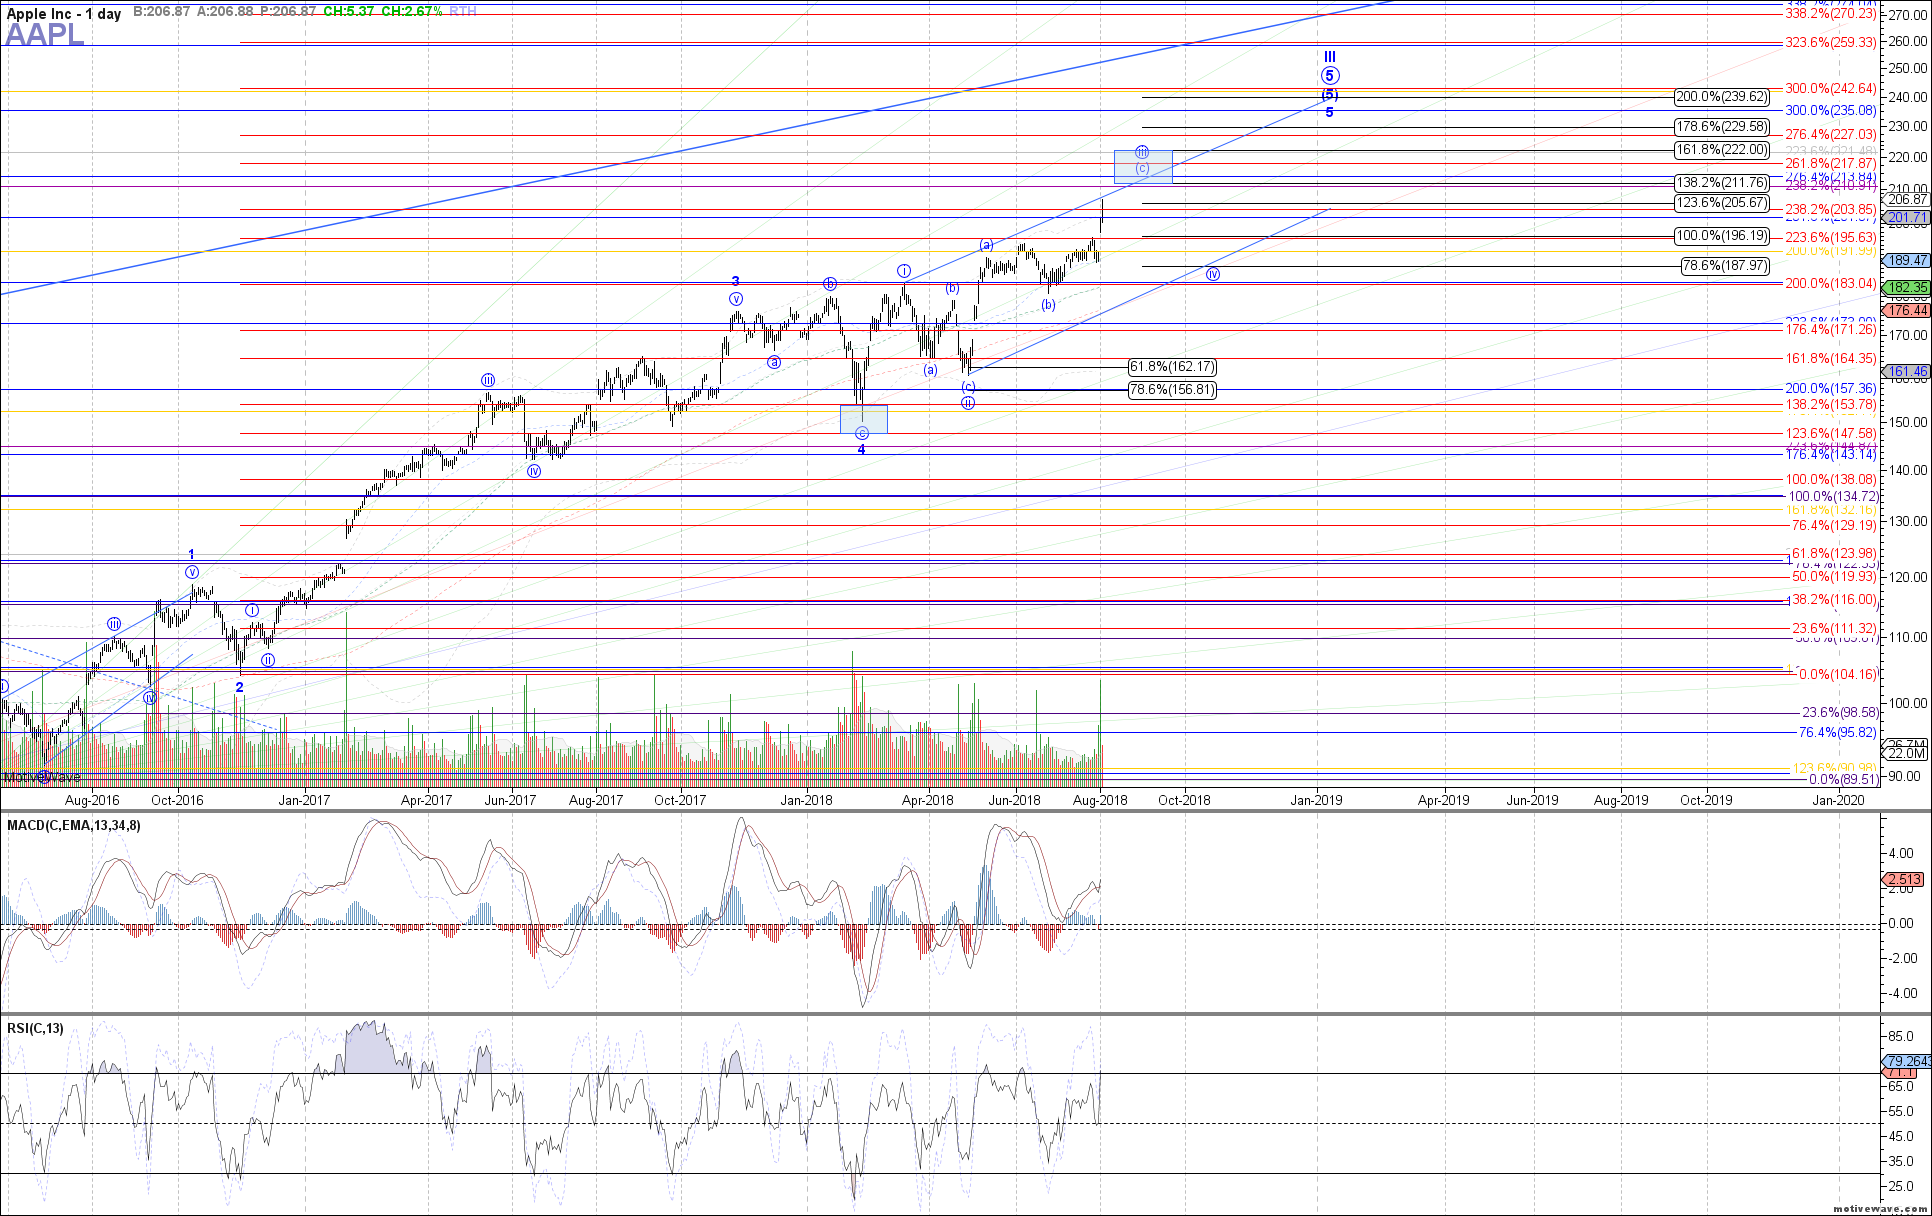
Task: Click the red 300.0%(242.64) Fibonacci label
Action: [1830, 88]
